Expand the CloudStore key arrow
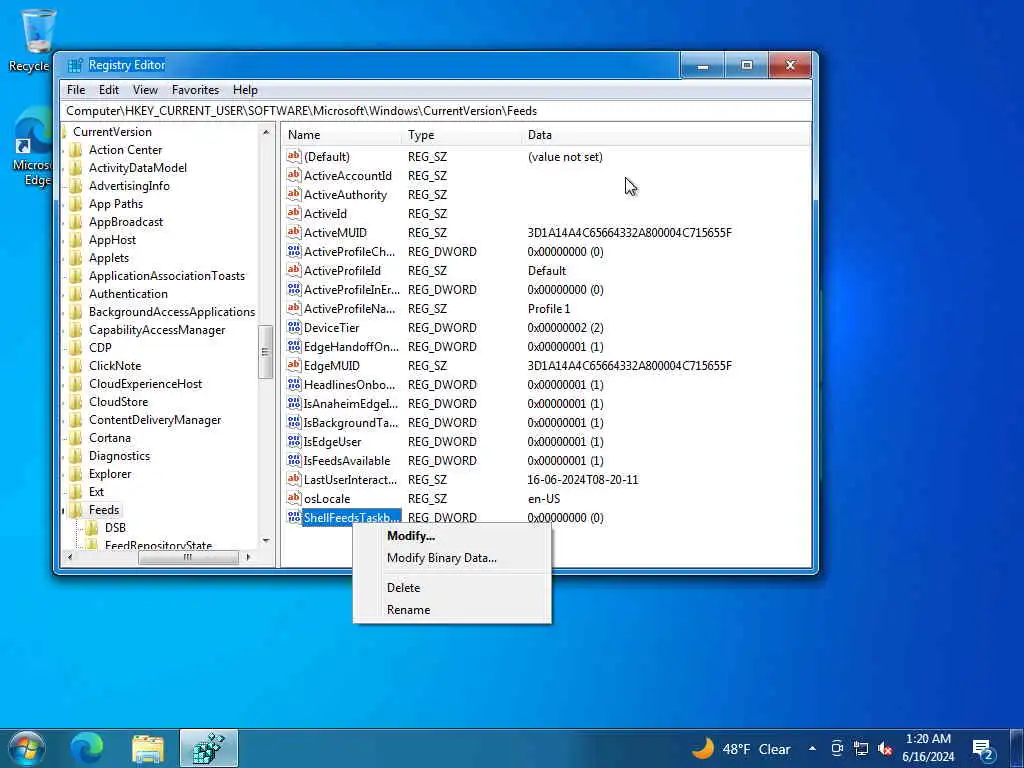The width and height of the screenshot is (1024, 768). click(64, 402)
